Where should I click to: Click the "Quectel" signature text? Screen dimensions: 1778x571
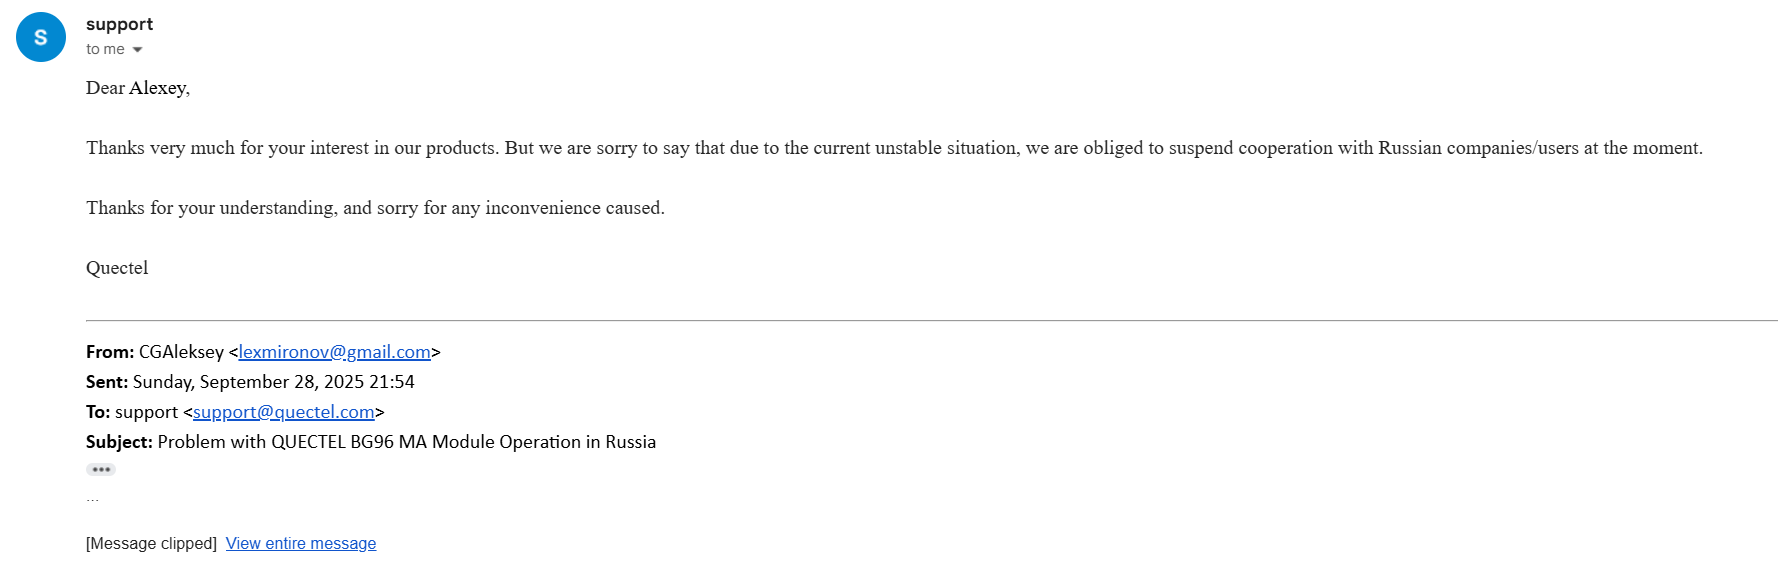point(117,268)
